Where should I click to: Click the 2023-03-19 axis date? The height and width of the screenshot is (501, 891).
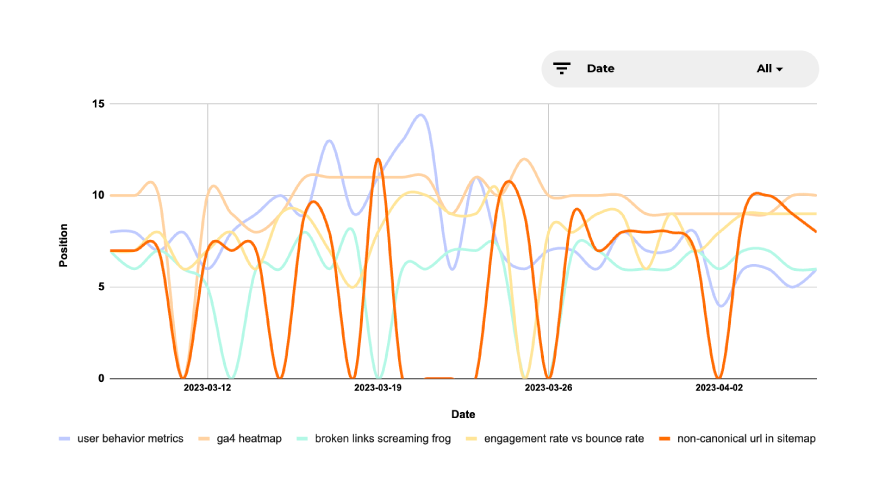pyautogui.click(x=378, y=388)
